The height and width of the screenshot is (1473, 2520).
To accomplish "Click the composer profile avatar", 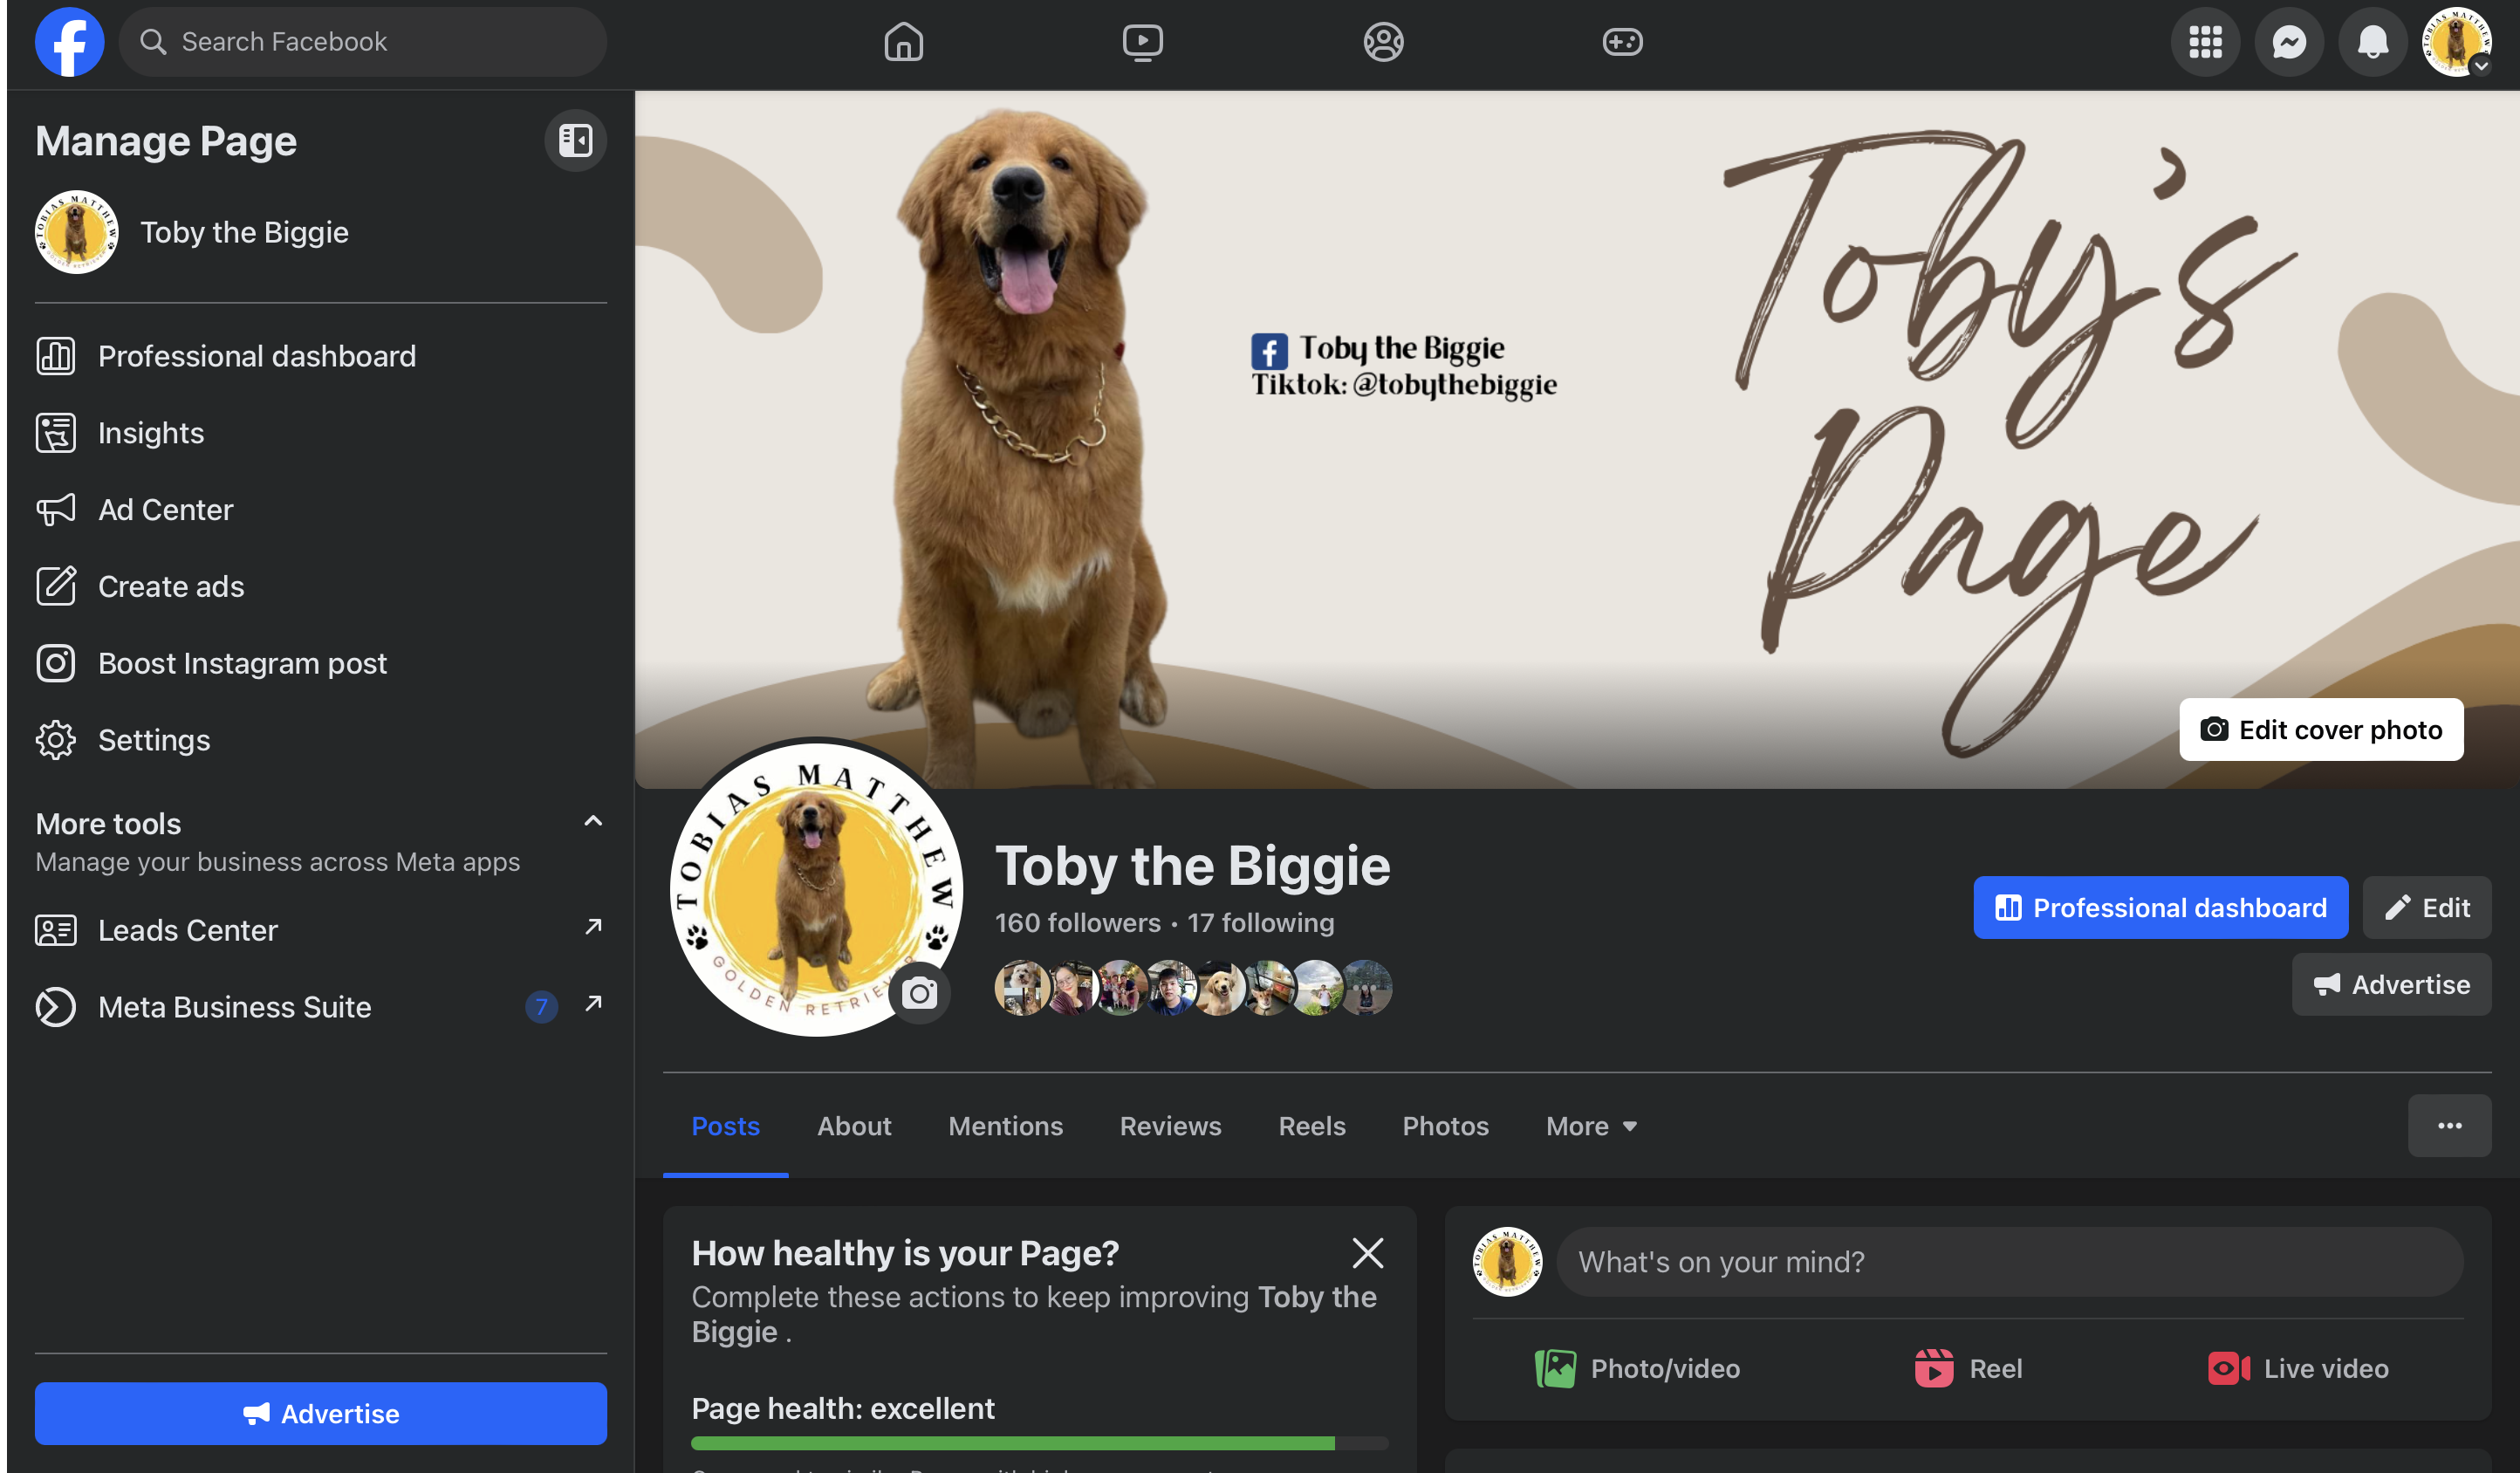I will pyautogui.click(x=1507, y=1262).
